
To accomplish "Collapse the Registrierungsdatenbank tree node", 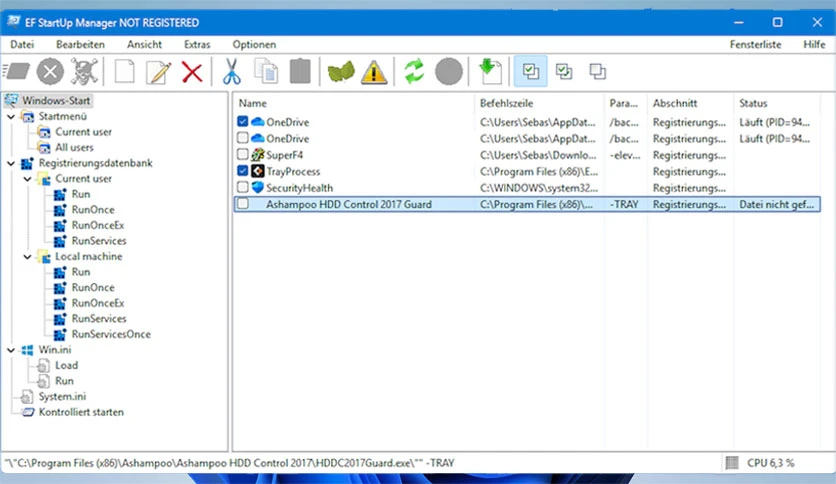I will 11,163.
